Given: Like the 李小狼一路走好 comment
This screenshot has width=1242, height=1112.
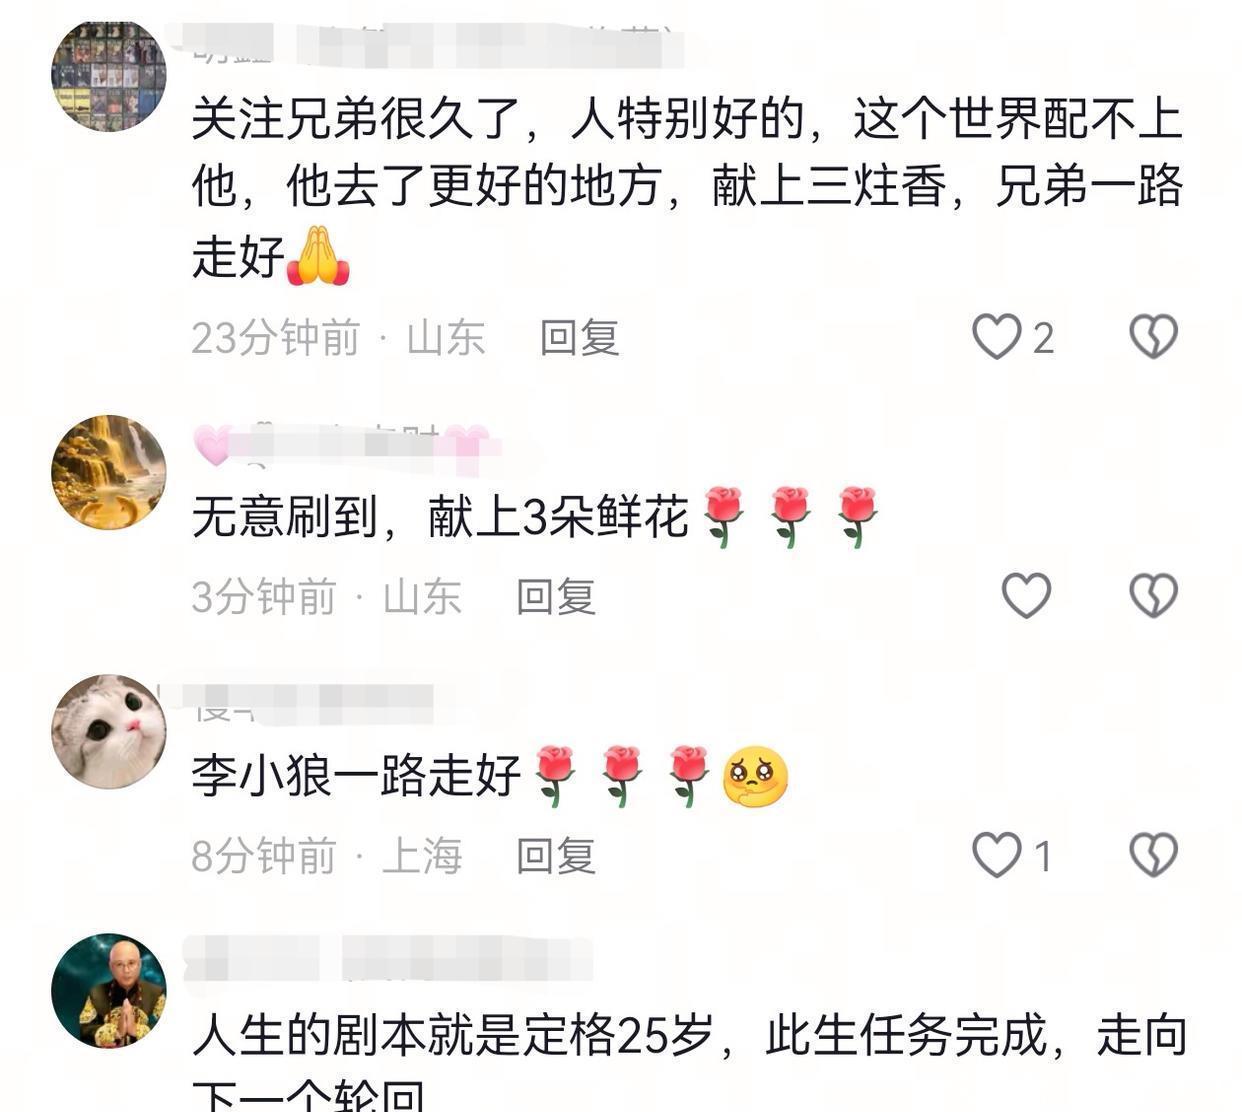Looking at the screenshot, I should click(997, 856).
